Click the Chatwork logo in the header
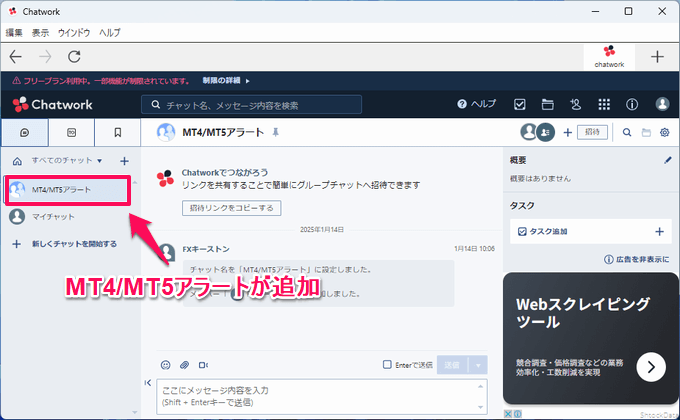Image resolution: width=680 pixels, height=420 pixels. (x=52, y=105)
